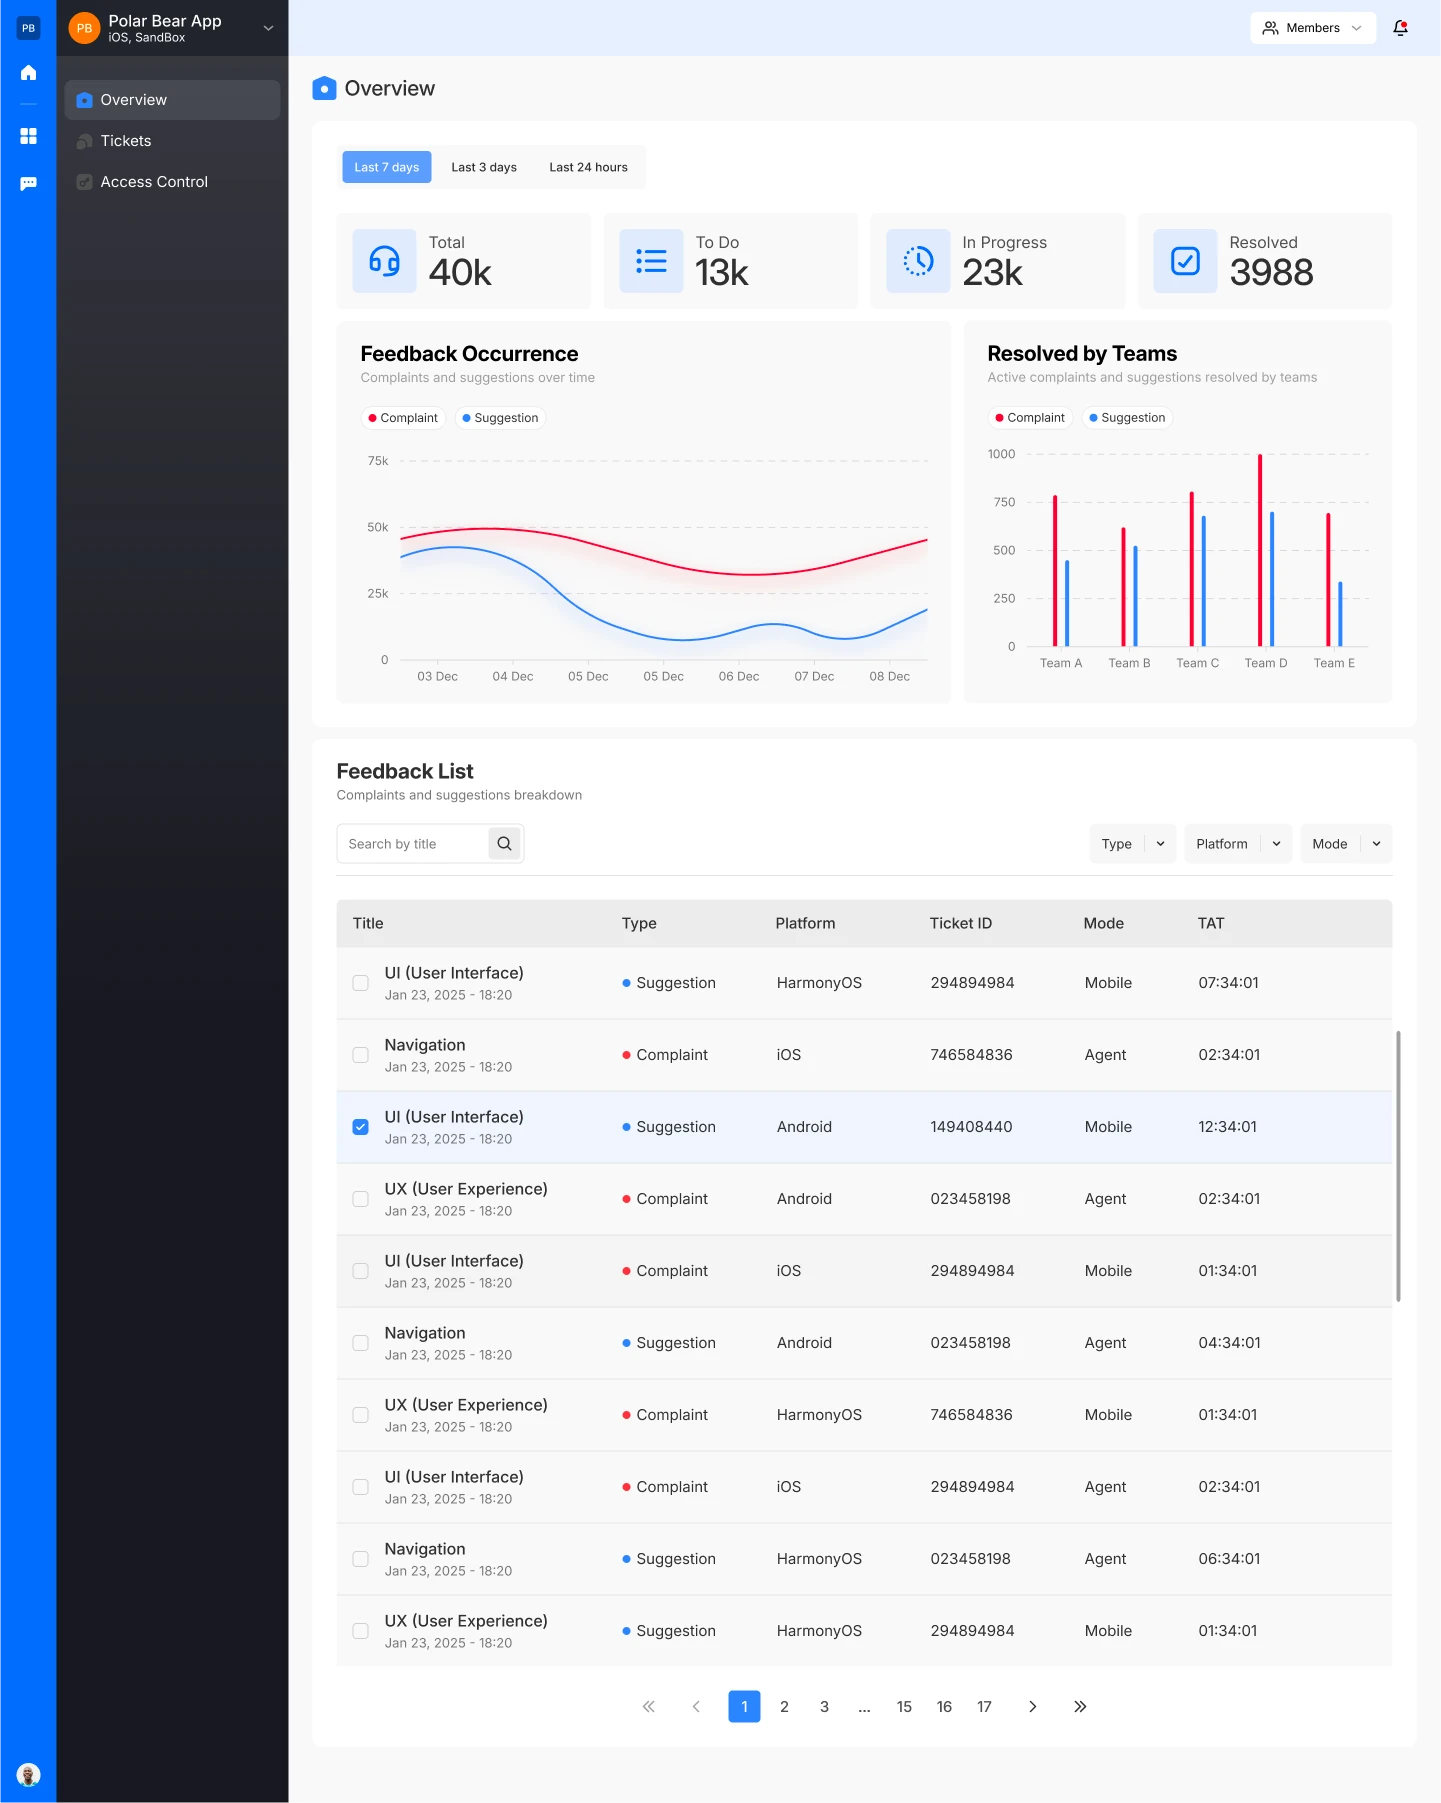
Task: Uncheck the Android 149408440 row checkbox
Action: point(361,1127)
